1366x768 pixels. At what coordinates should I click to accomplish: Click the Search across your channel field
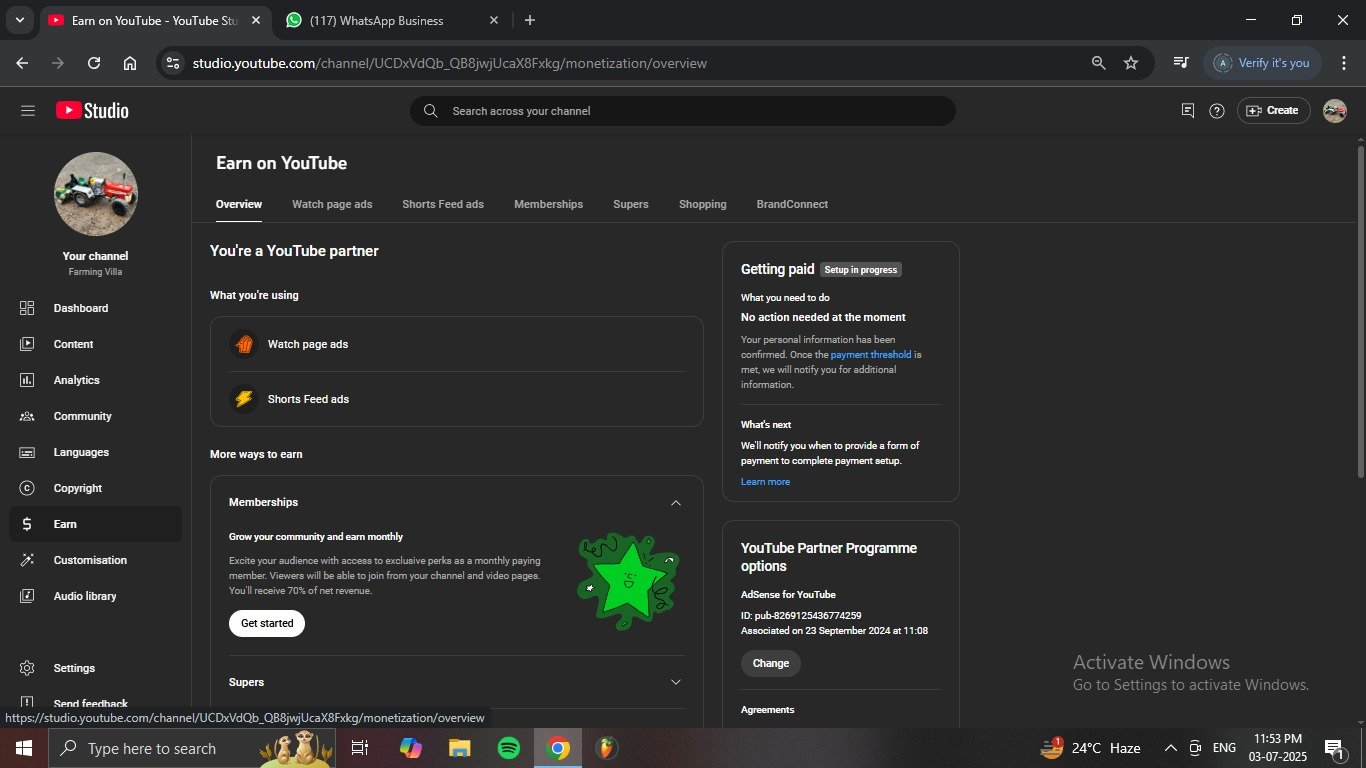tap(683, 111)
